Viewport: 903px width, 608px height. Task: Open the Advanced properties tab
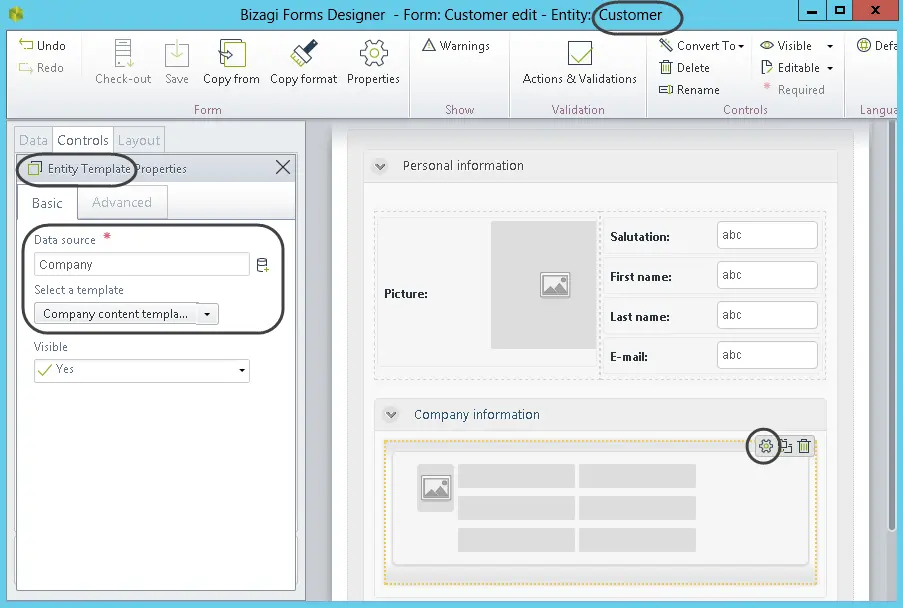[122, 202]
